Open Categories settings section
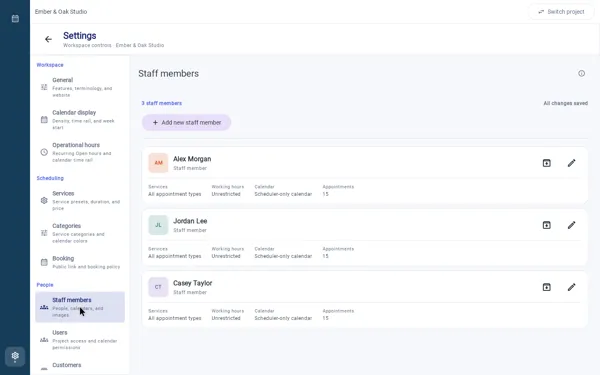Viewport: 600px width, 375px height. pos(80,233)
